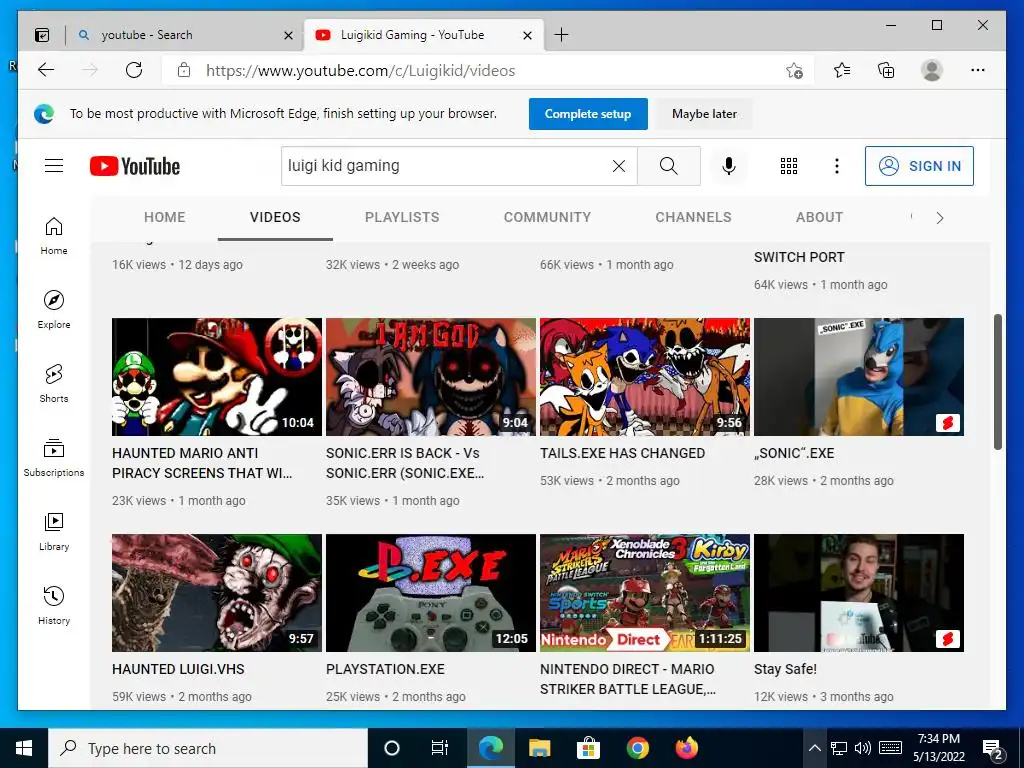Open File Explorer from the taskbar
The width and height of the screenshot is (1024, 768).
click(539, 748)
